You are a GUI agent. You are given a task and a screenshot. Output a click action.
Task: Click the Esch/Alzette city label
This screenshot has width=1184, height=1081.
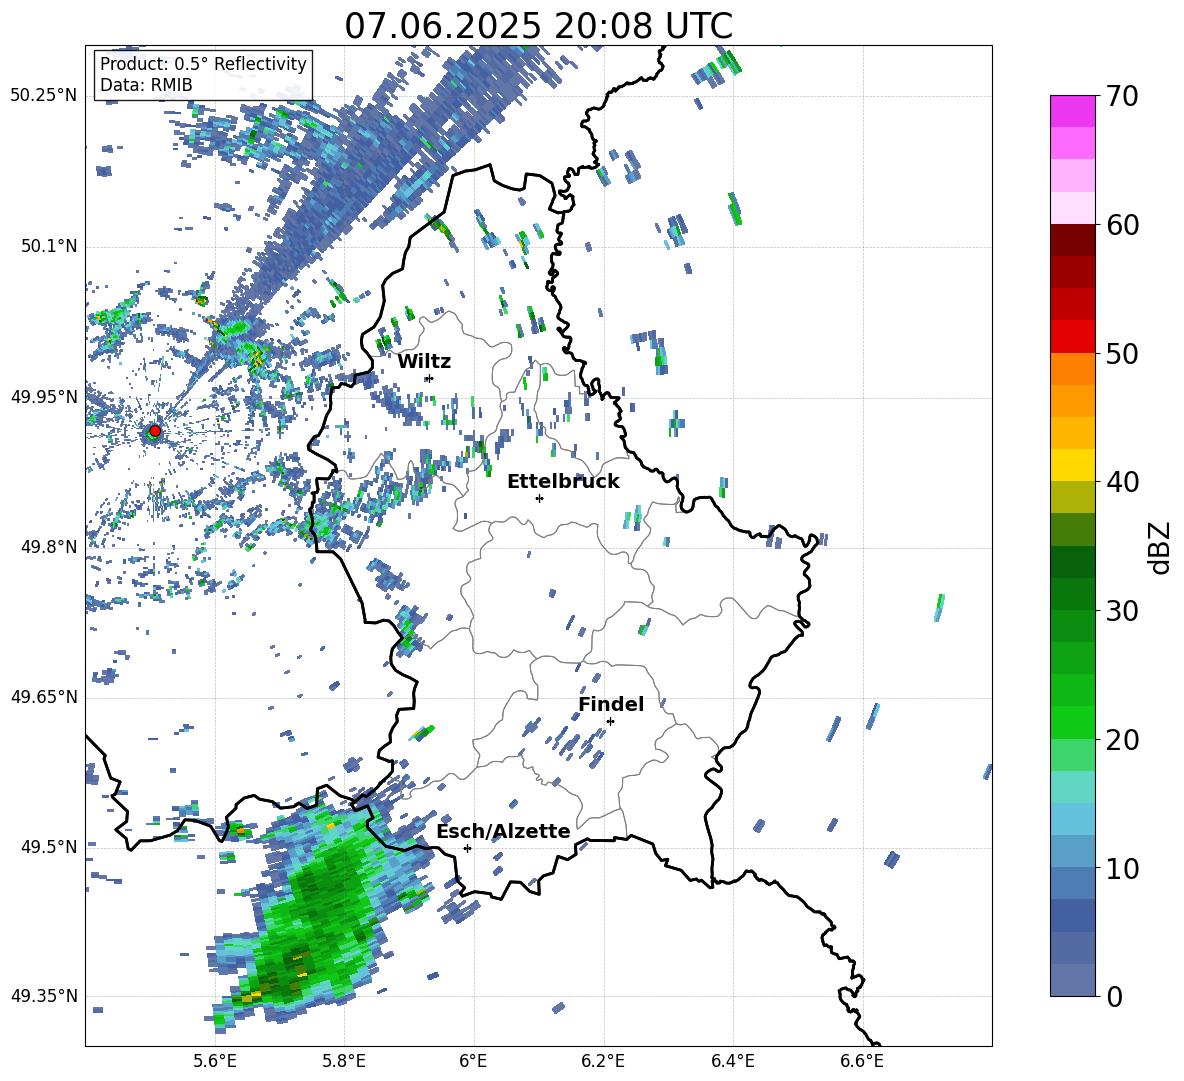(x=504, y=831)
